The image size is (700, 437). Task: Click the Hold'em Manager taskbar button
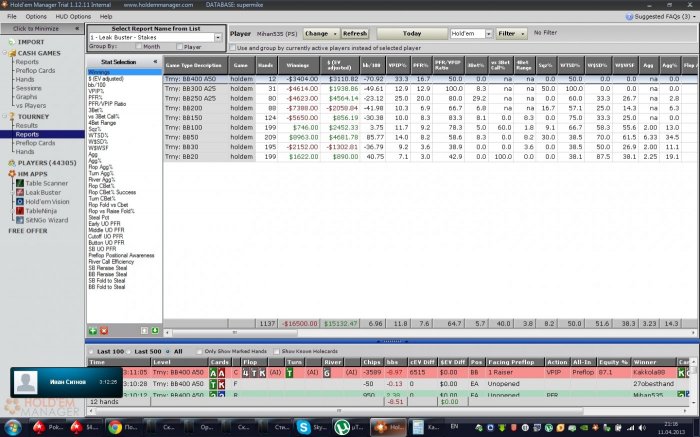click(388, 427)
